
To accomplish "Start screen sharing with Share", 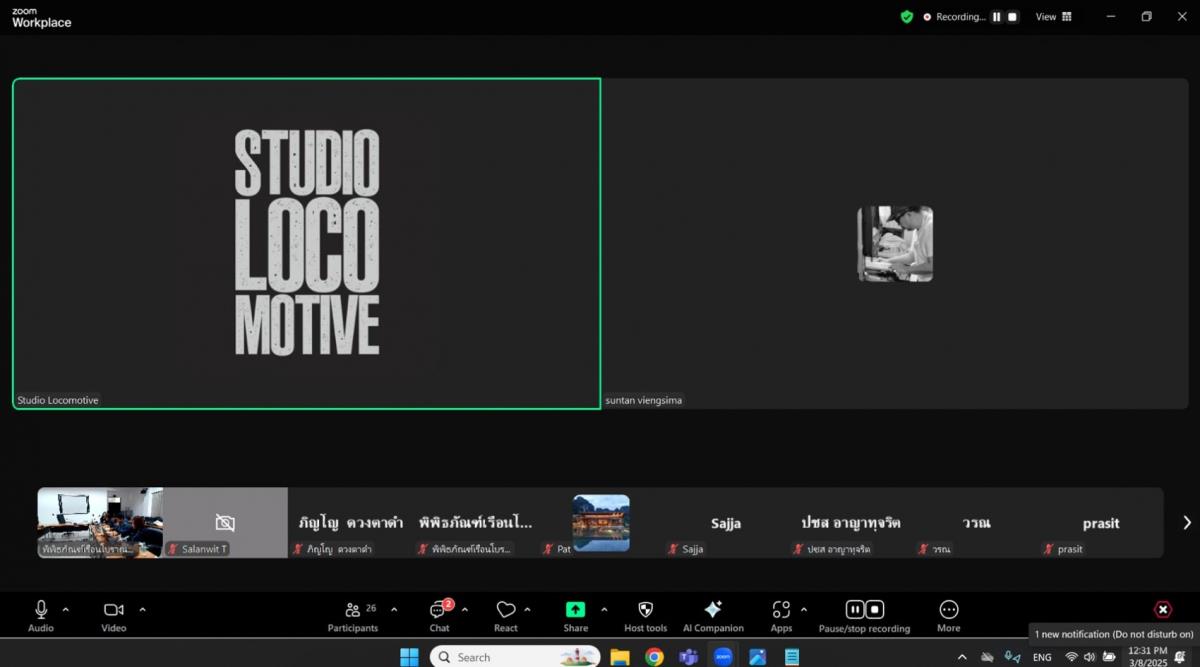I will 575,615.
